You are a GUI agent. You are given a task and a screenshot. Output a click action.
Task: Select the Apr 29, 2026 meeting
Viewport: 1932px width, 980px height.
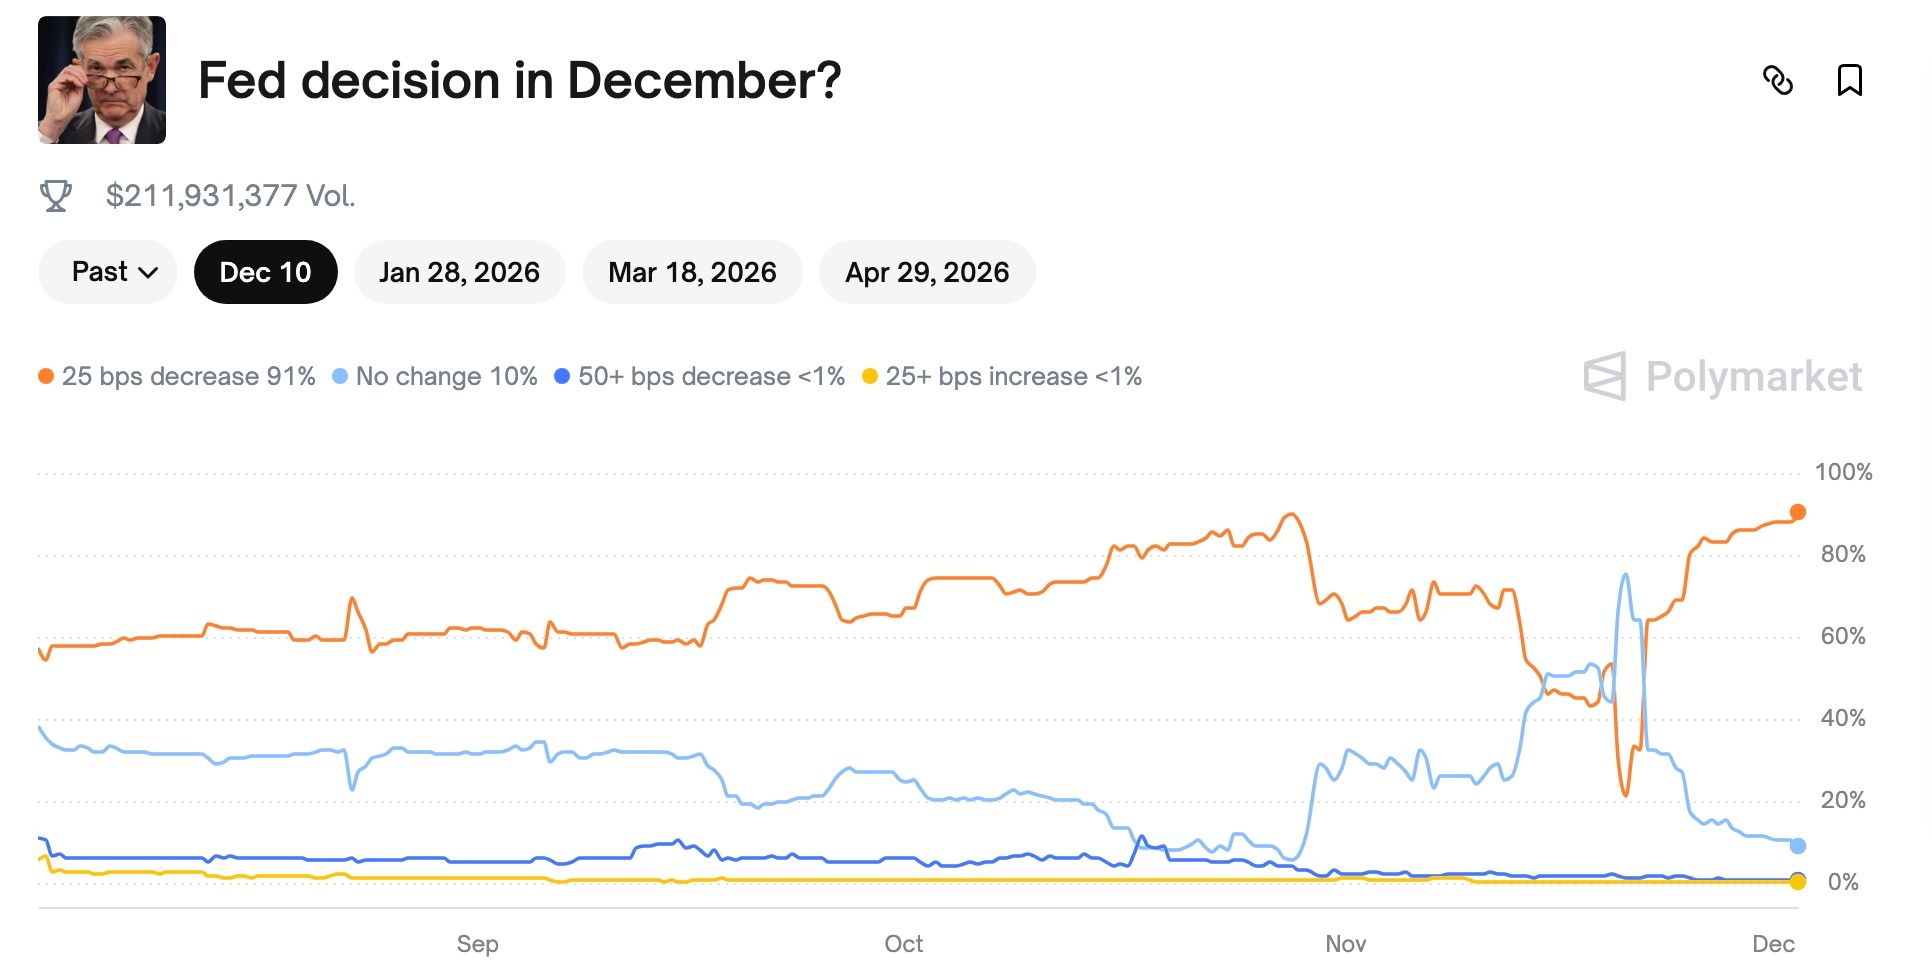(926, 272)
